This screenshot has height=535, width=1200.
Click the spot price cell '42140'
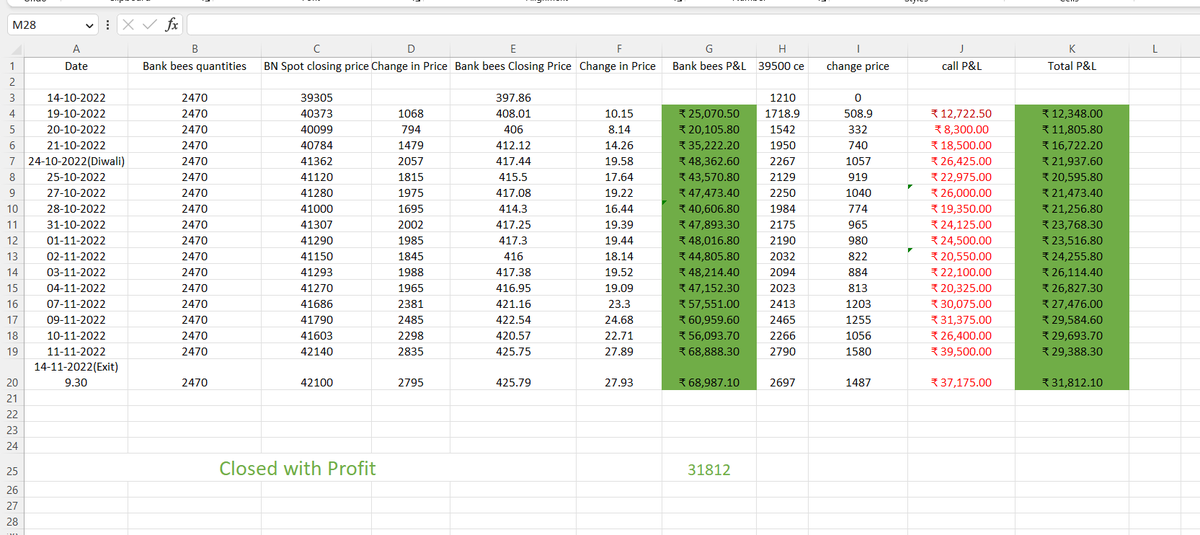pyautogui.click(x=315, y=351)
